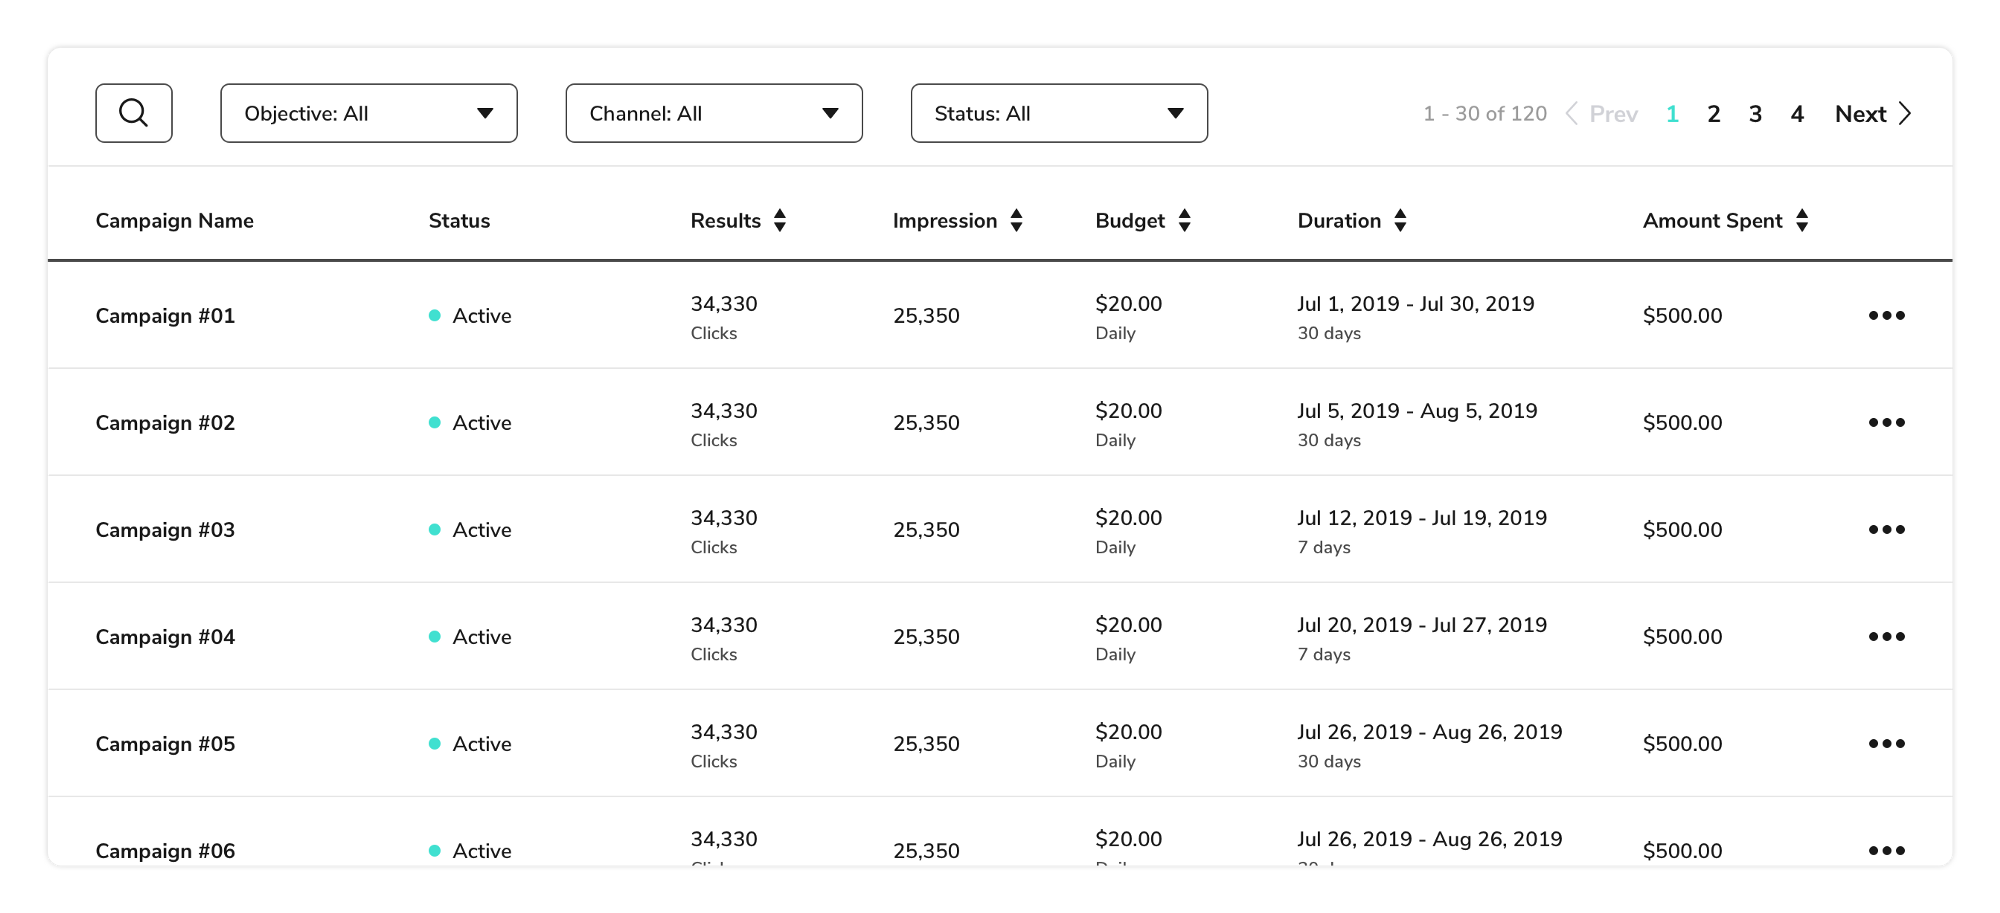This screenshot has width=2000, height=913.
Task: Open the Campaign #05 row
Action: (x=165, y=744)
